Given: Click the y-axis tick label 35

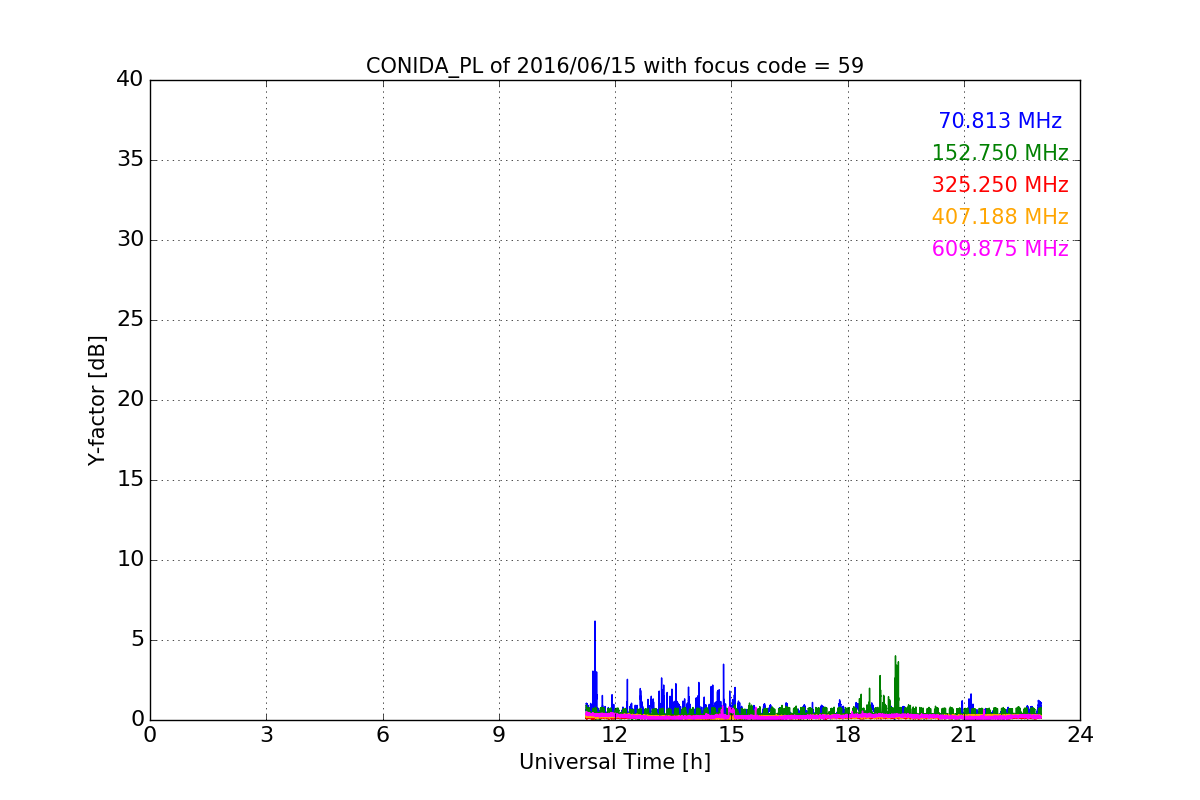Looking at the screenshot, I should pyautogui.click(x=130, y=160).
